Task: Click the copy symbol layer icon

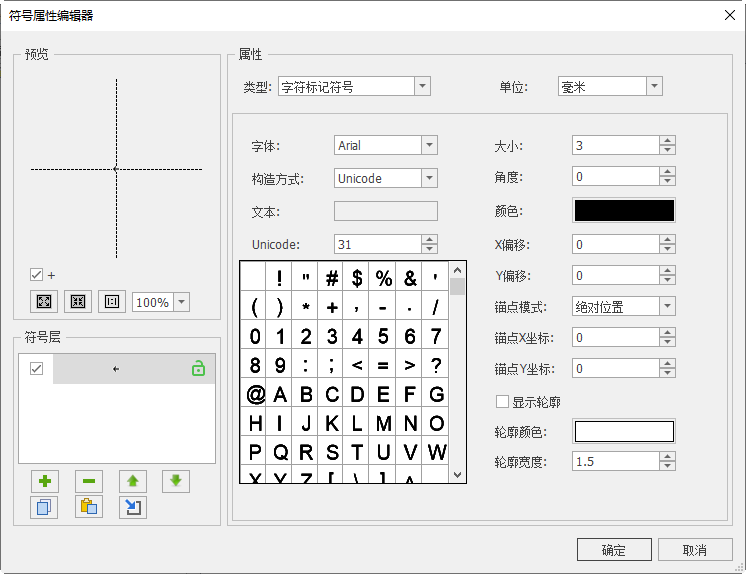Action: [44, 507]
